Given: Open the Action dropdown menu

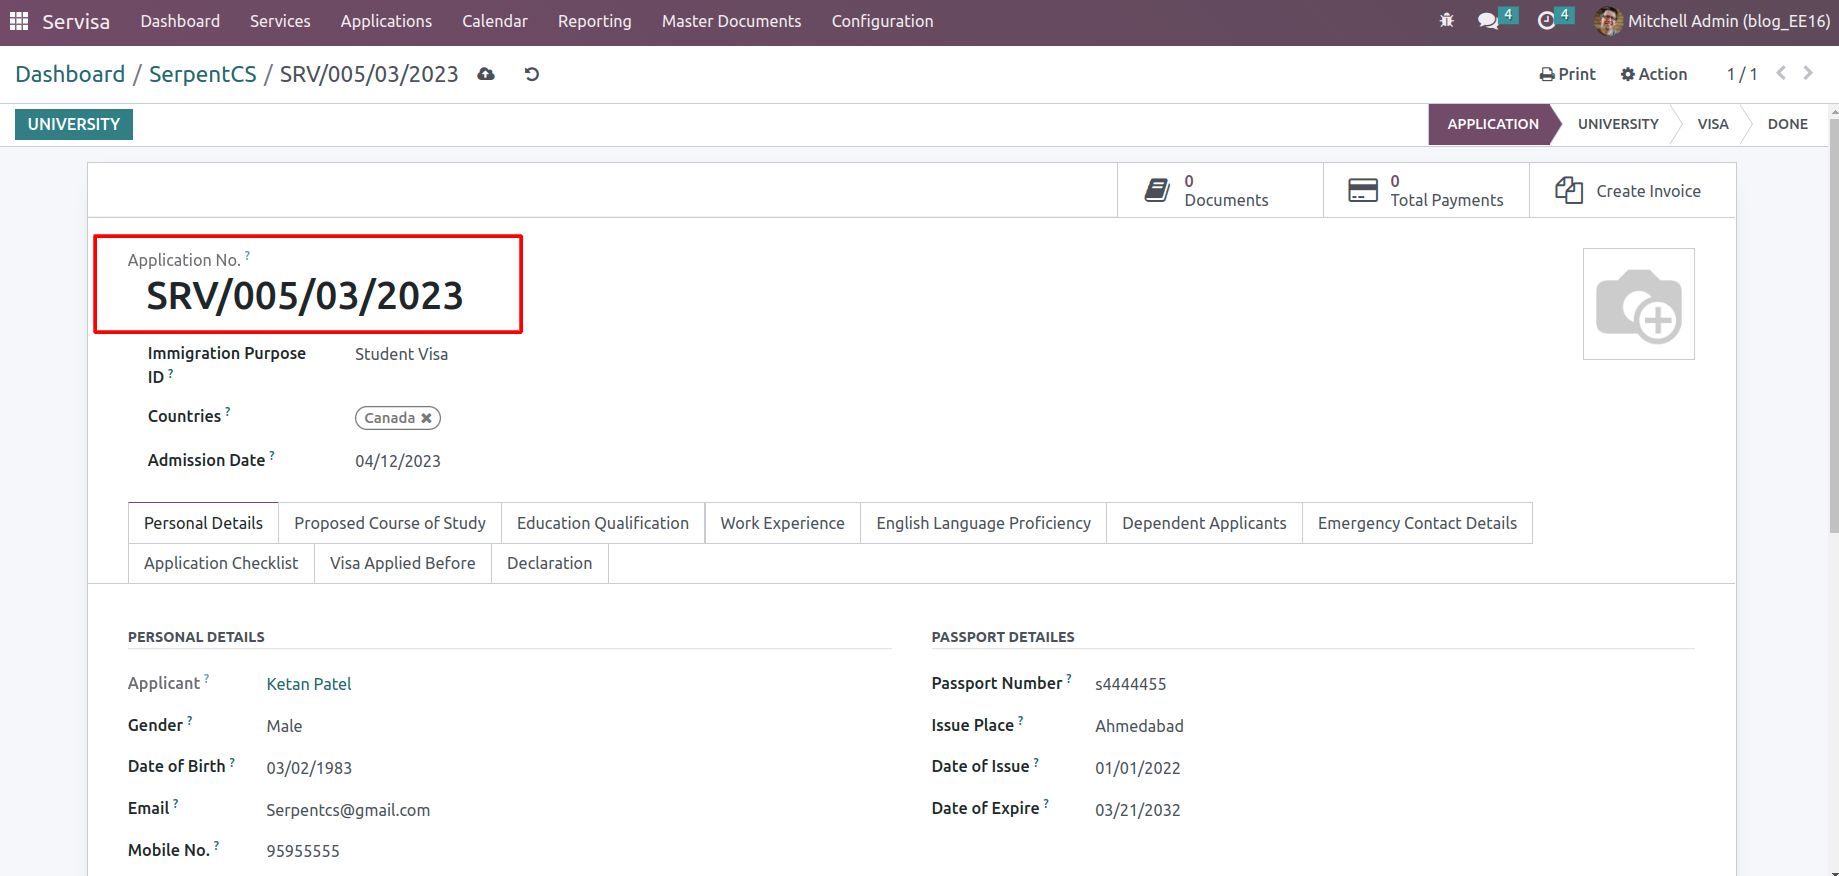Looking at the screenshot, I should (x=1654, y=74).
